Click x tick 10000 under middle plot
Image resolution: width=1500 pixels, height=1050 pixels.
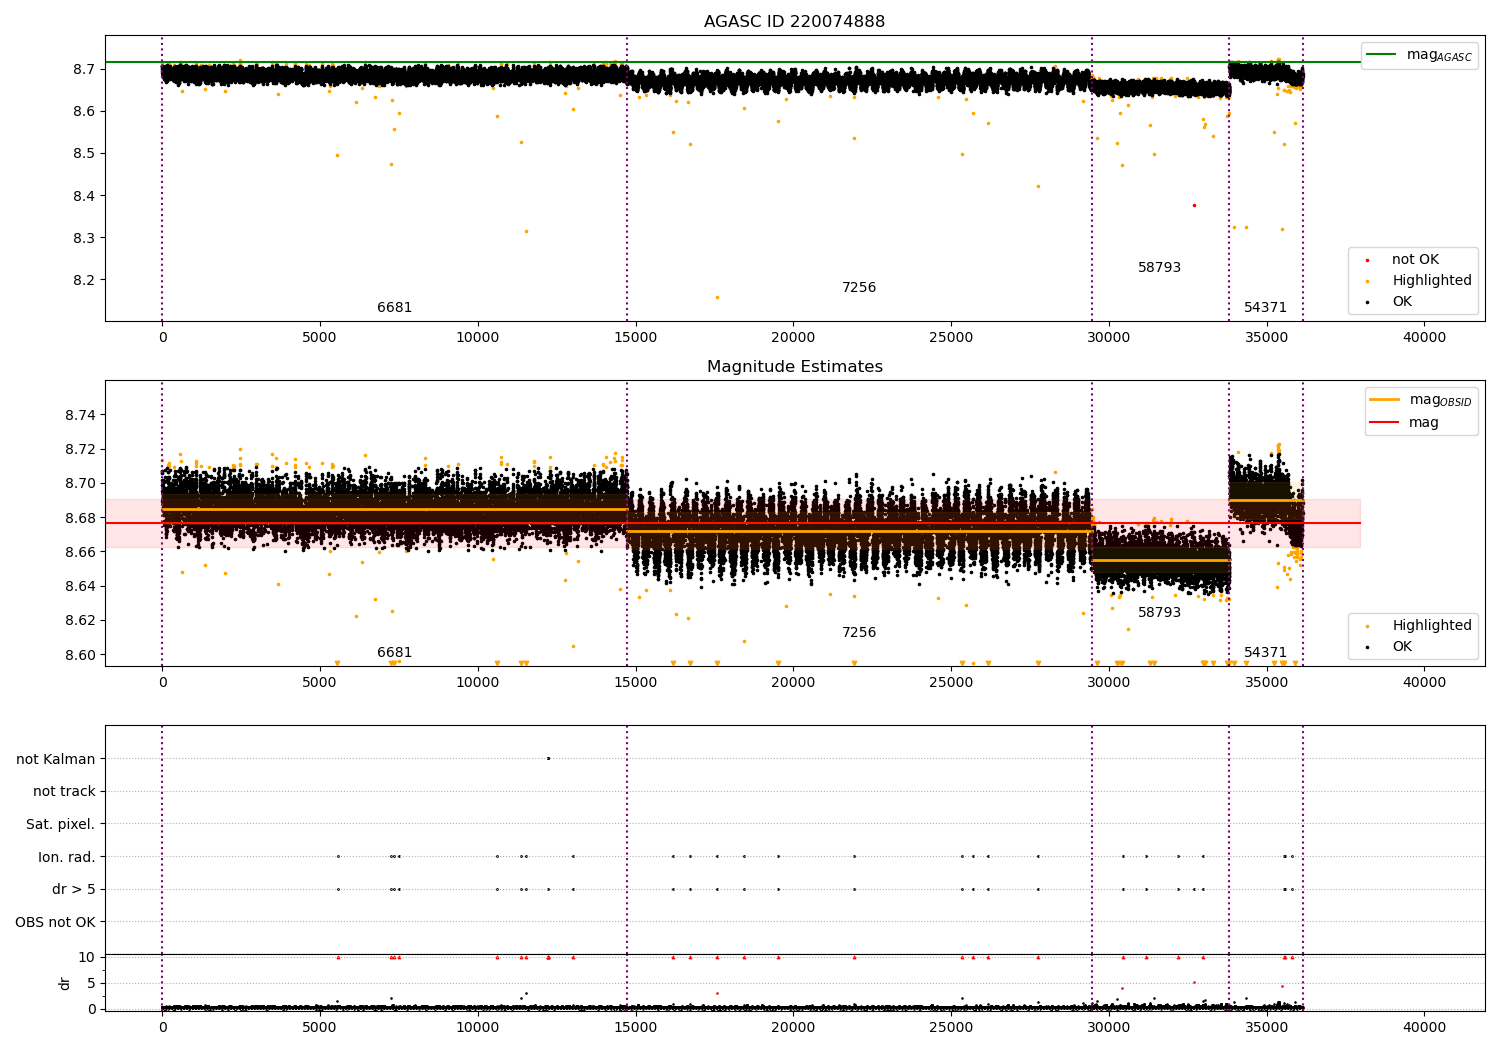478,683
